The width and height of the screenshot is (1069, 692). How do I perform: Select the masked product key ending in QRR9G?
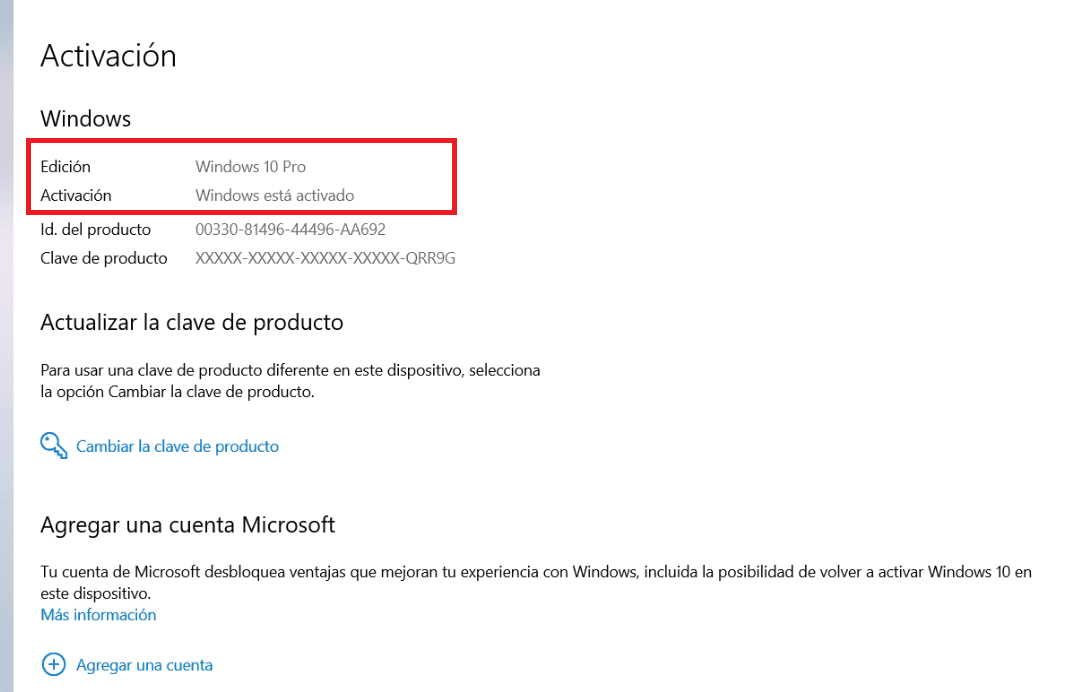tap(325, 258)
